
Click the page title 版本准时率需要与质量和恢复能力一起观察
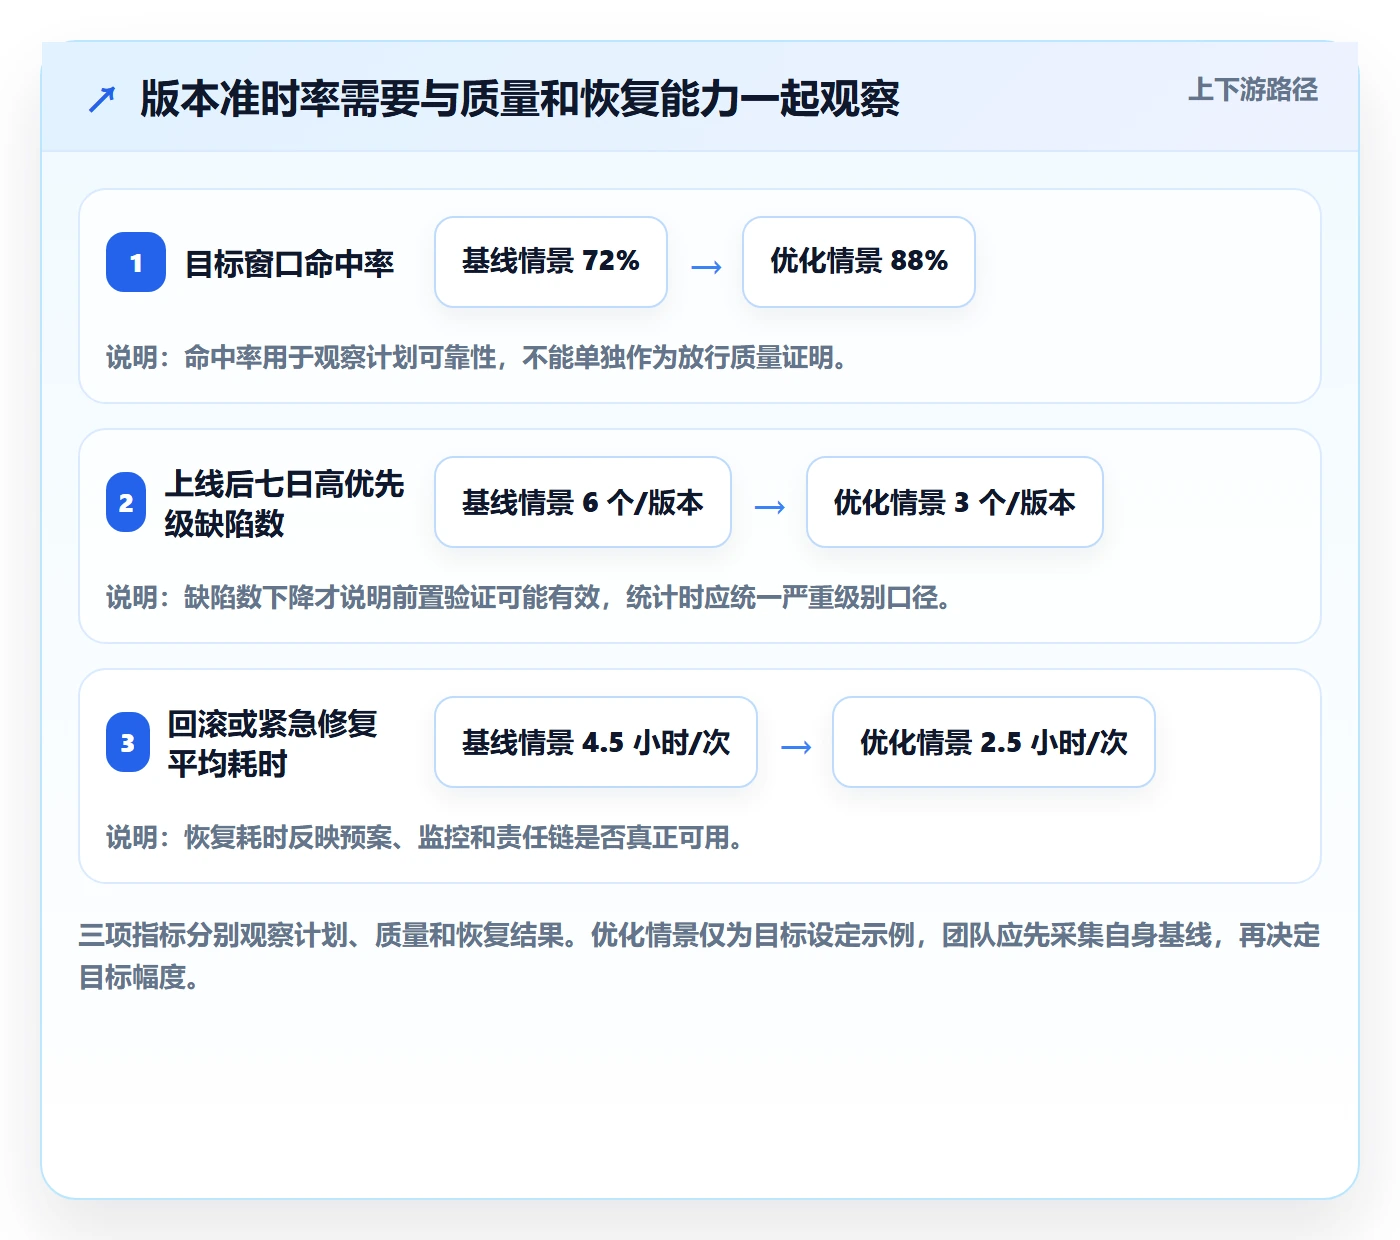(520, 99)
